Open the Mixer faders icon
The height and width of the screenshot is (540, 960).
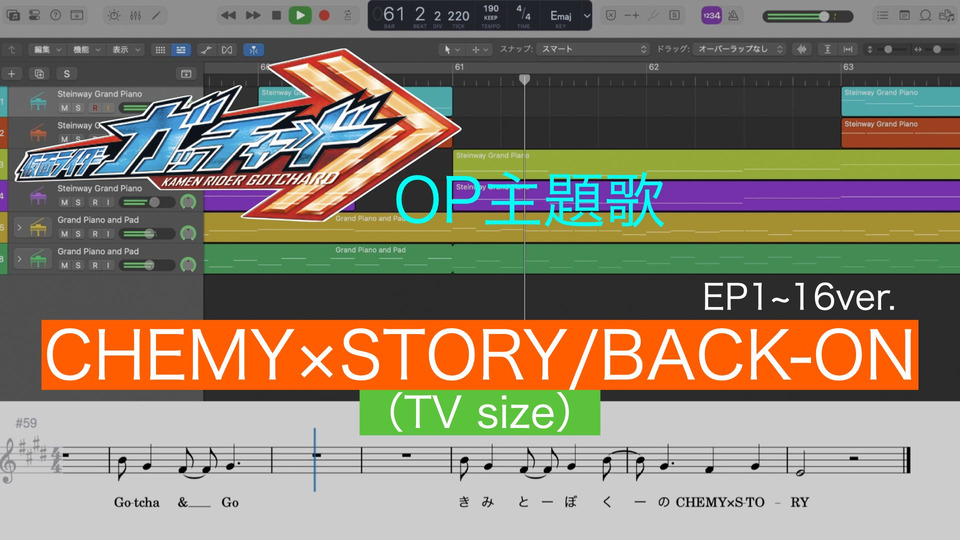pos(135,15)
